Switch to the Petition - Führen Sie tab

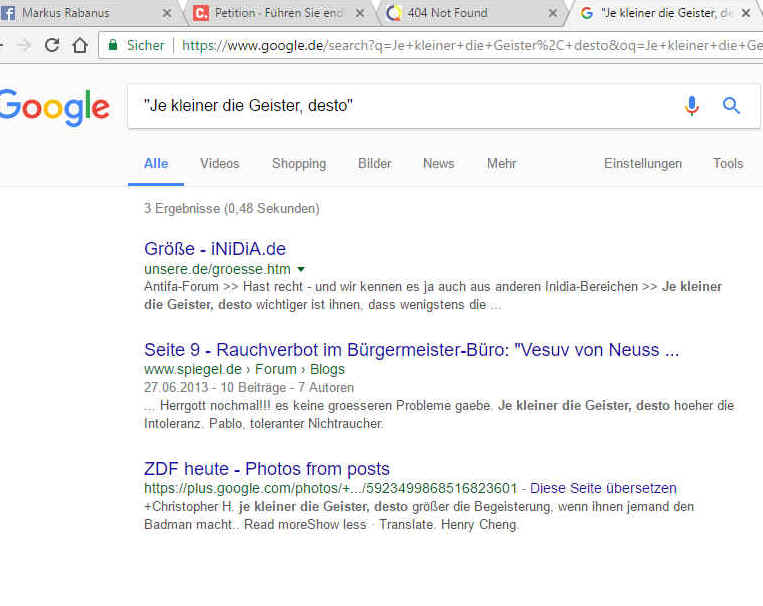click(279, 13)
